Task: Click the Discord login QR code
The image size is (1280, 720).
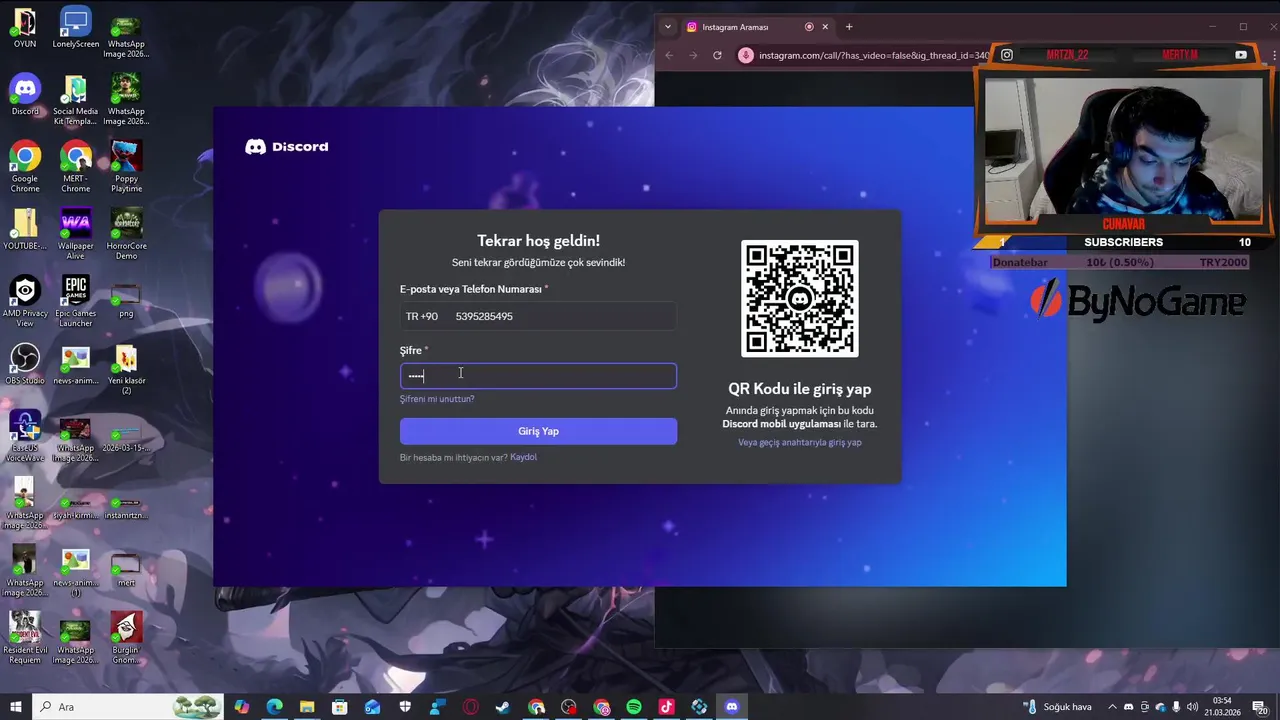Action: (x=799, y=299)
